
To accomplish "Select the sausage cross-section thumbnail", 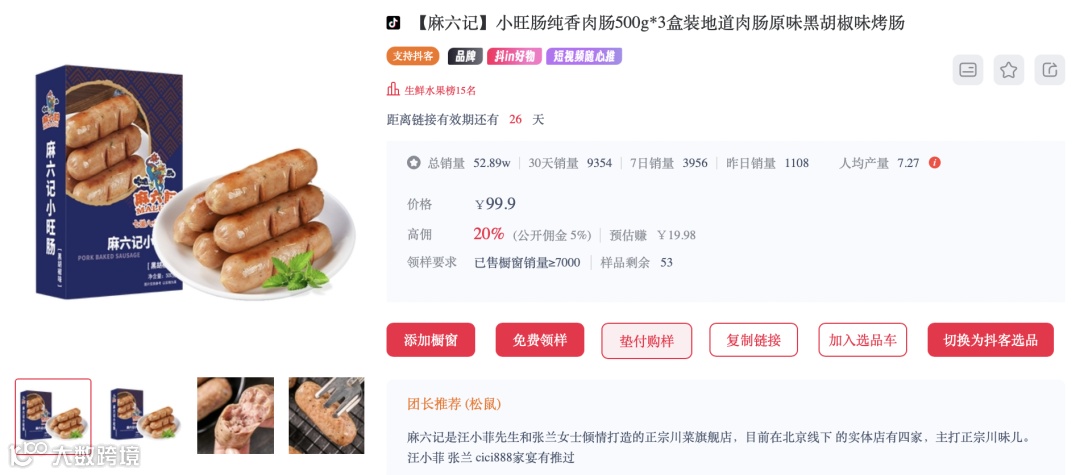I will click(x=236, y=416).
